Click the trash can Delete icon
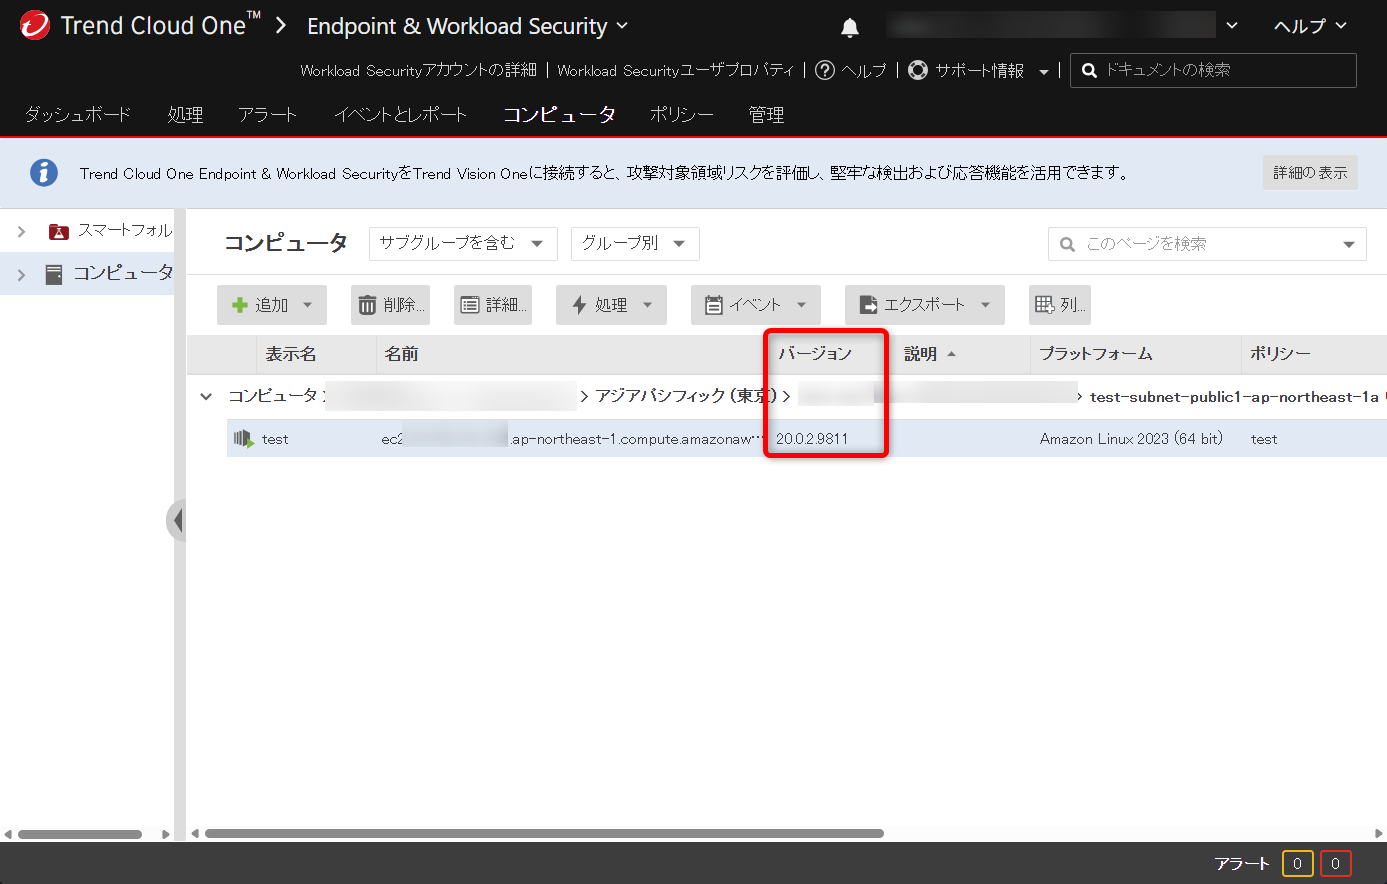Viewport: 1387px width, 884px height. [x=368, y=305]
